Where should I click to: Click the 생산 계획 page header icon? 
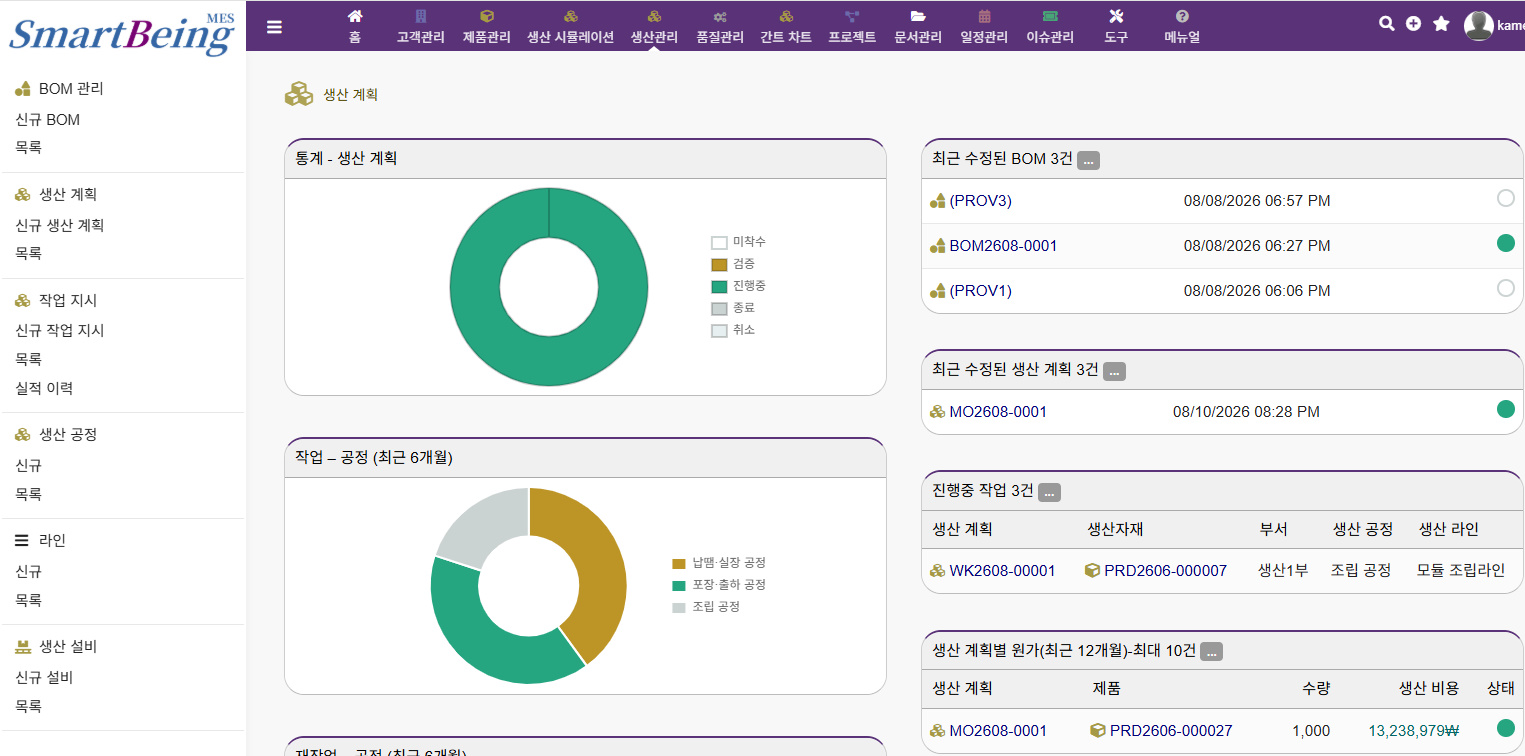point(299,94)
